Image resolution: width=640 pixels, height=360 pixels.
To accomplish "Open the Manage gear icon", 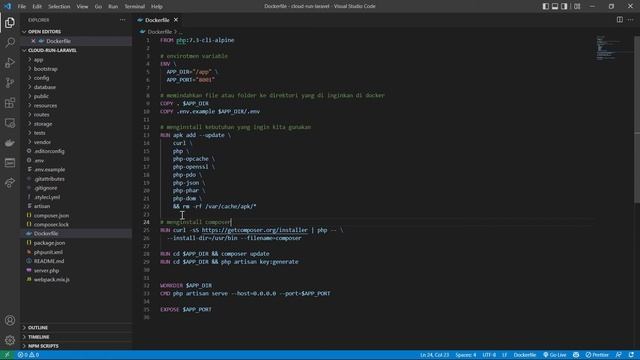I will [10, 340].
